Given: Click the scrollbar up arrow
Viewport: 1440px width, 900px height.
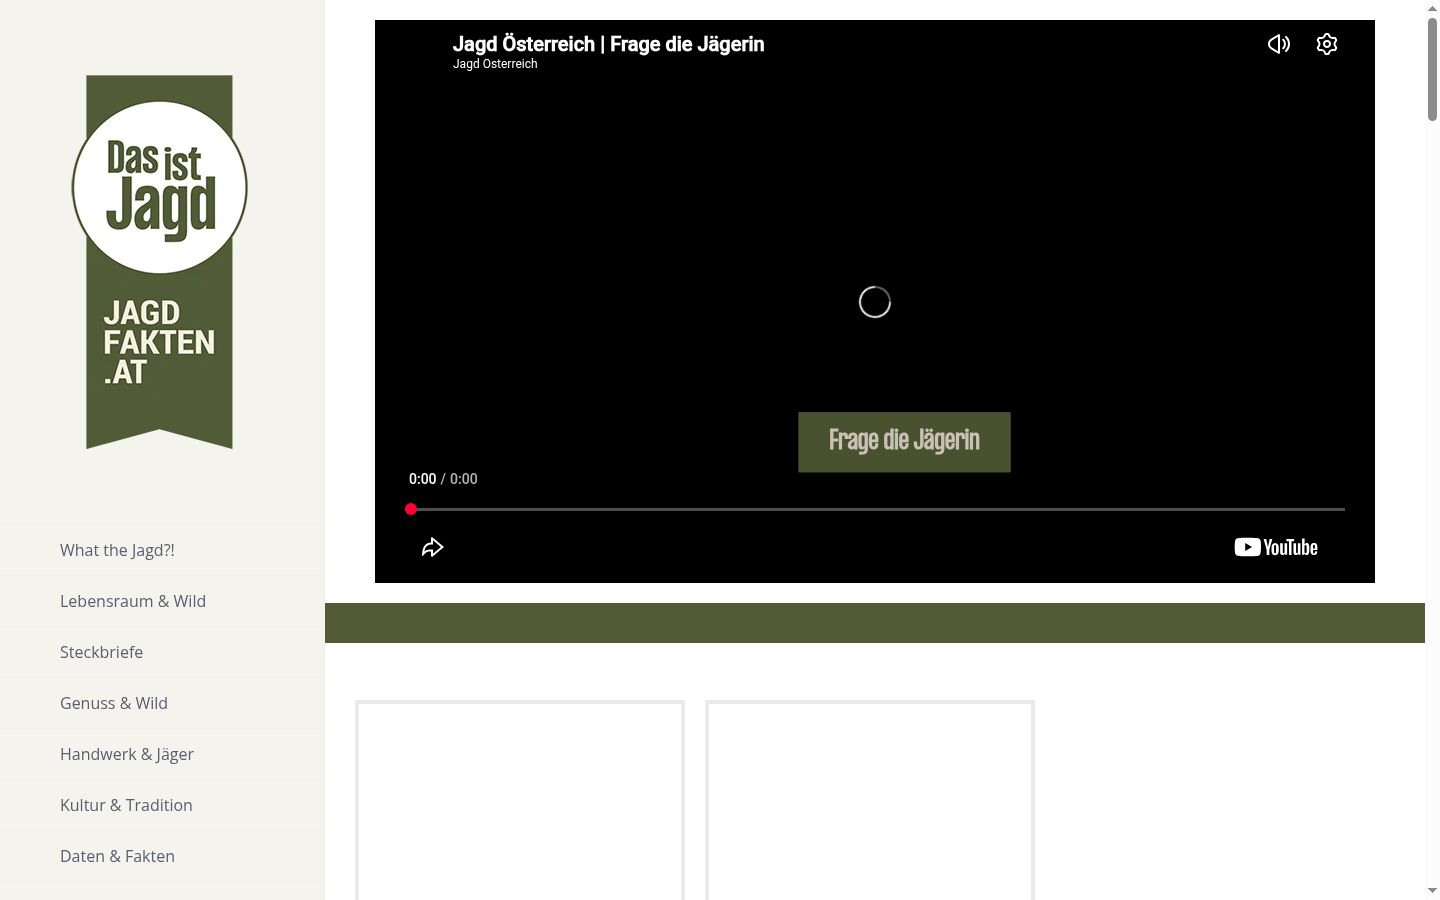Looking at the screenshot, I should 1432,7.
